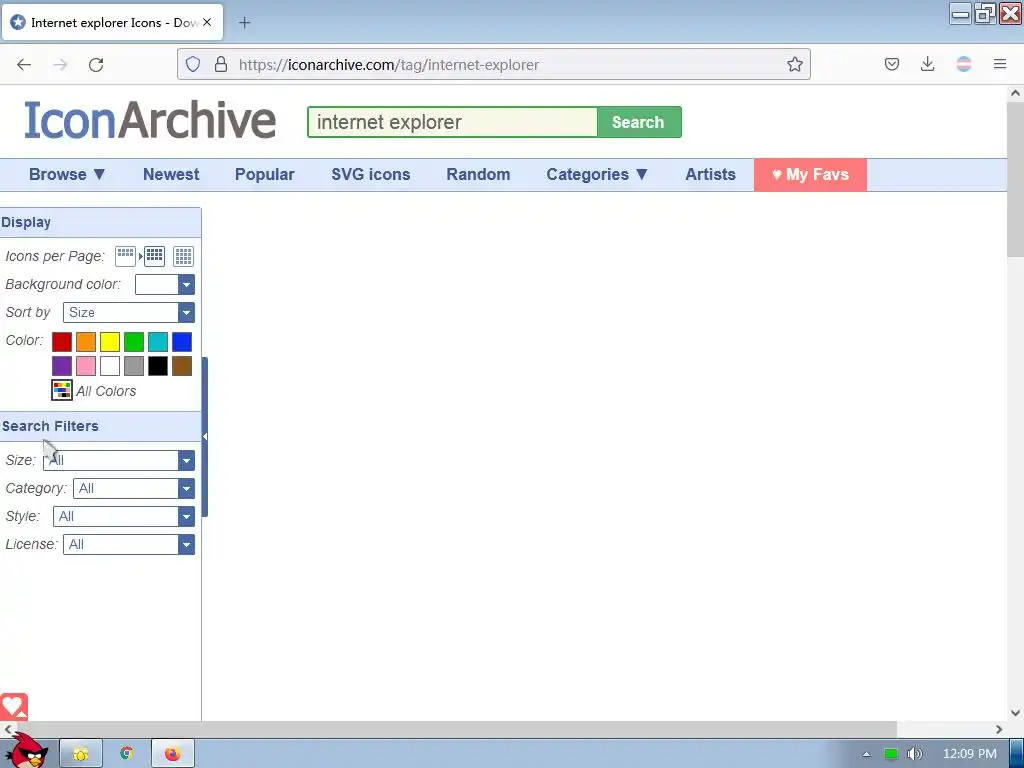This screenshot has width=1024, height=768.
Task: Click the Firefox account avatar icon
Action: tap(964, 64)
